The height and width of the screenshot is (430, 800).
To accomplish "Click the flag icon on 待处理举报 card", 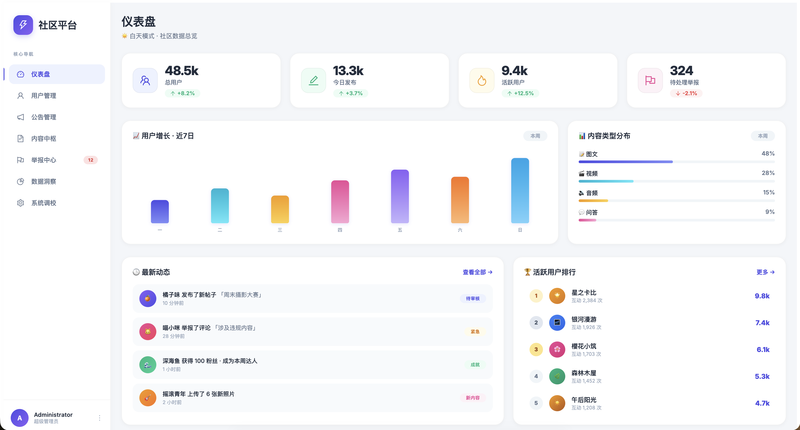I will (x=650, y=81).
